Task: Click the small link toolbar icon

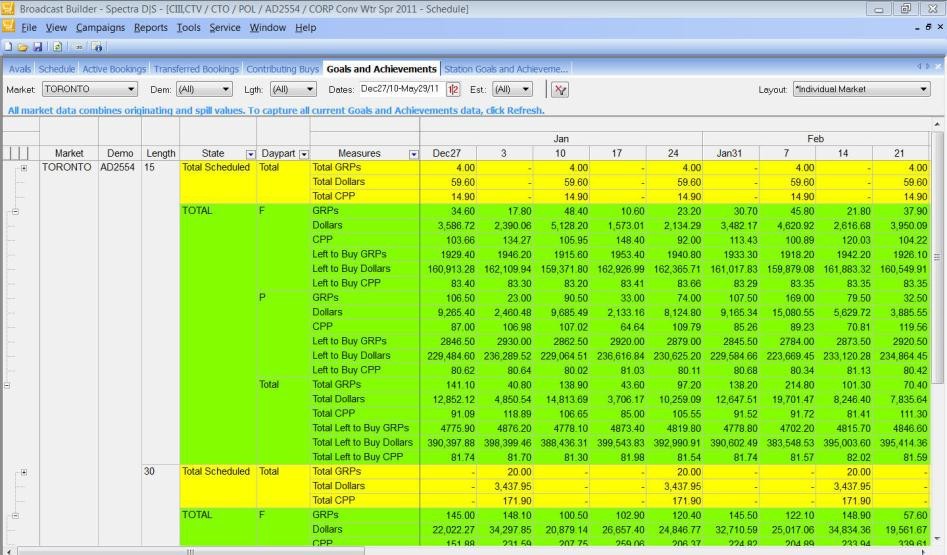Action: [79, 47]
